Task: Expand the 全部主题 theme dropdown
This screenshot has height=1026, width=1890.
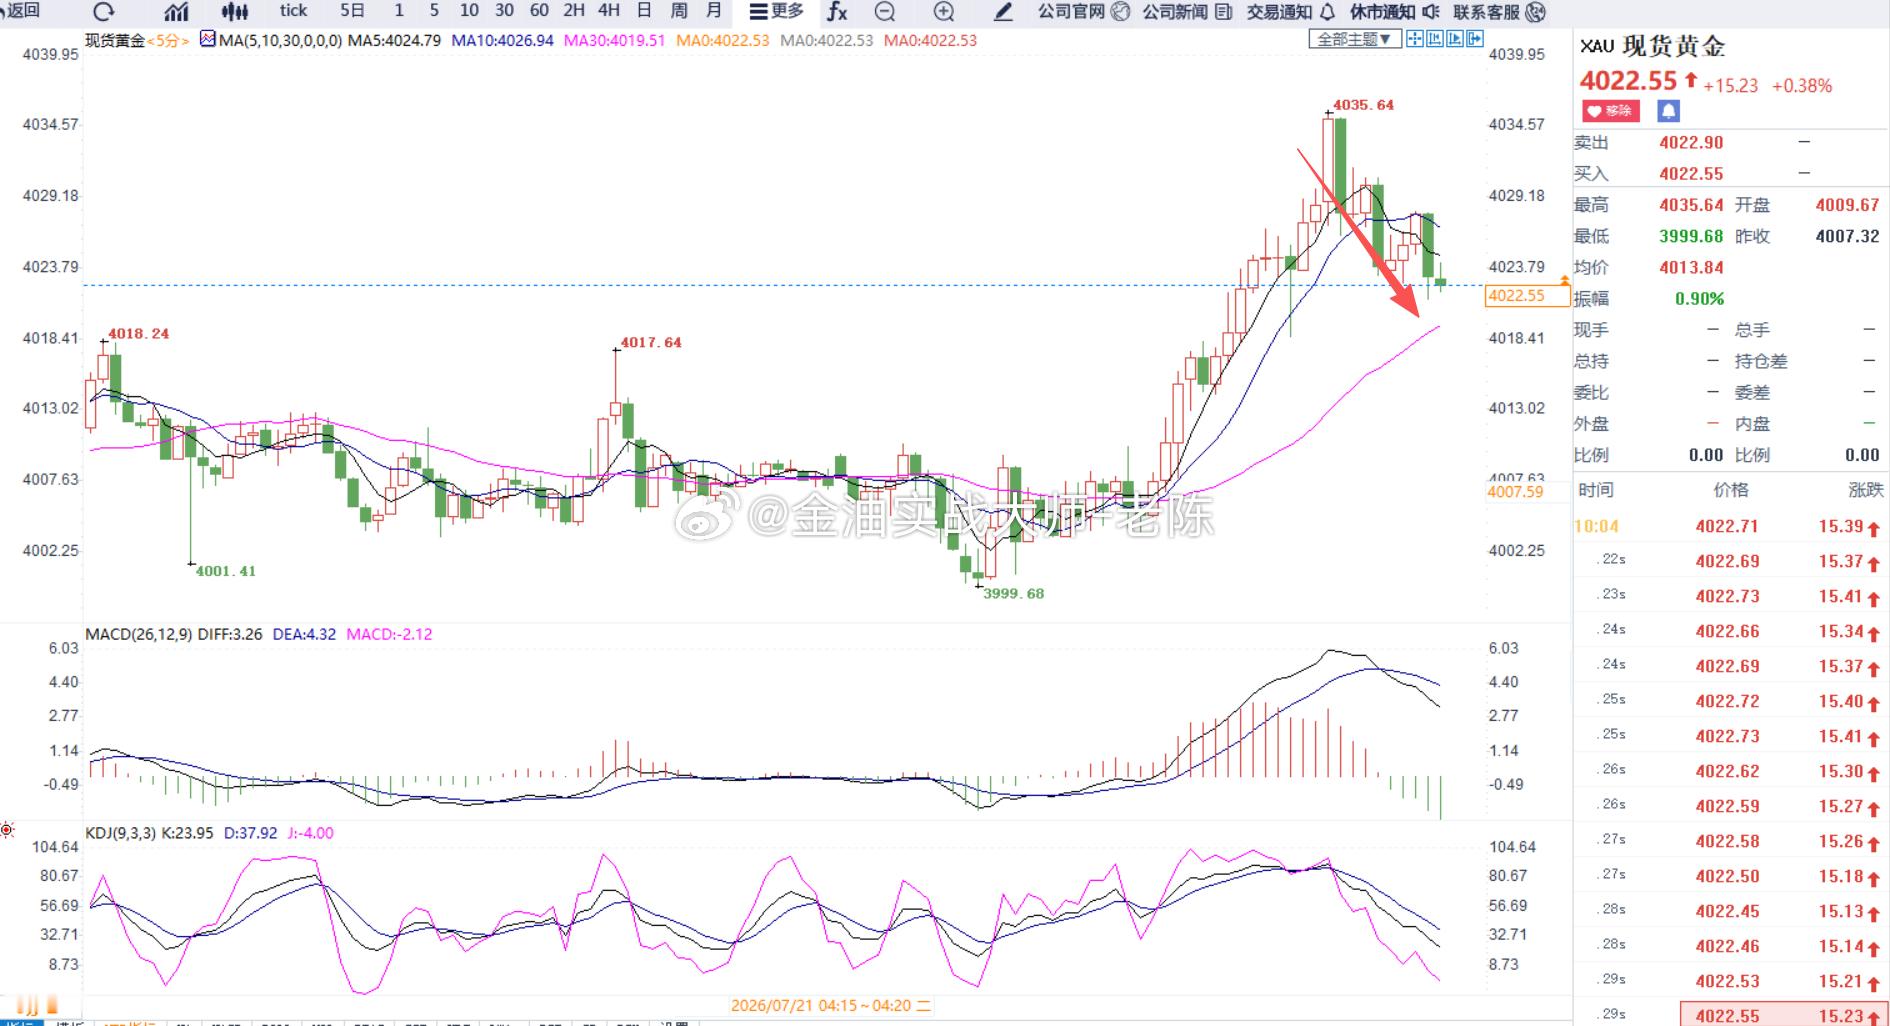Action: tap(1354, 39)
